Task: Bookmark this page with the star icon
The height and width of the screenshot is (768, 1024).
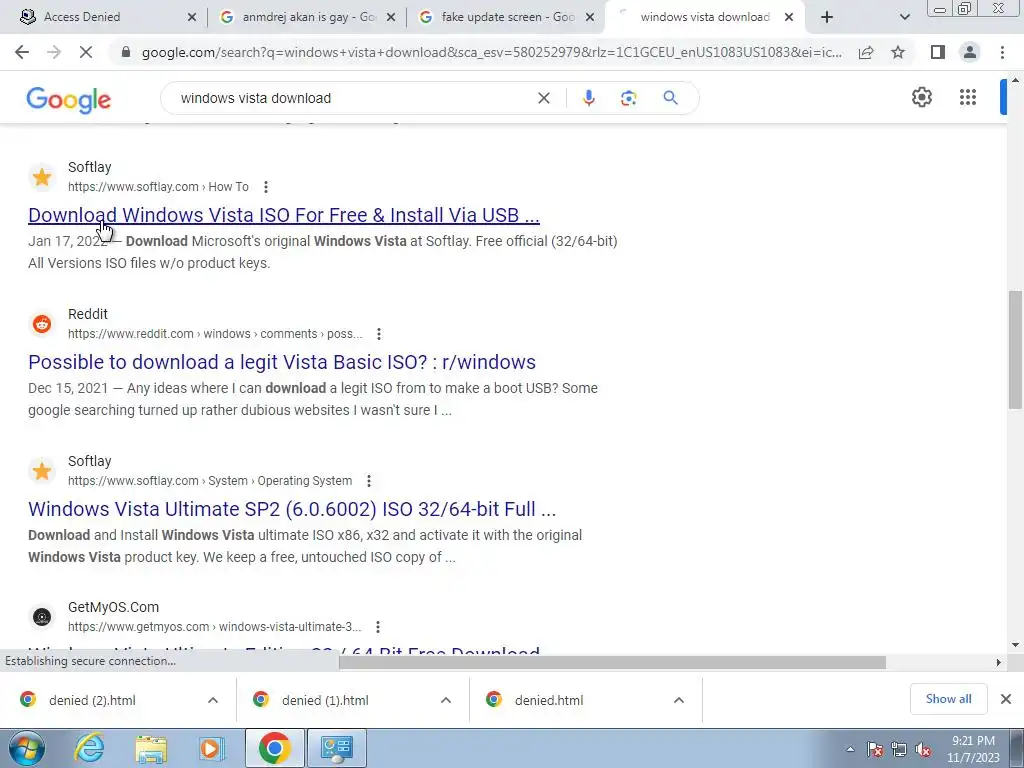Action: pyautogui.click(x=898, y=52)
